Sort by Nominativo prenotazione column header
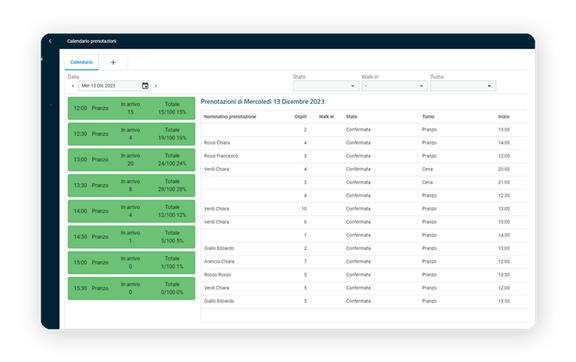The image size is (576, 362). [230, 117]
